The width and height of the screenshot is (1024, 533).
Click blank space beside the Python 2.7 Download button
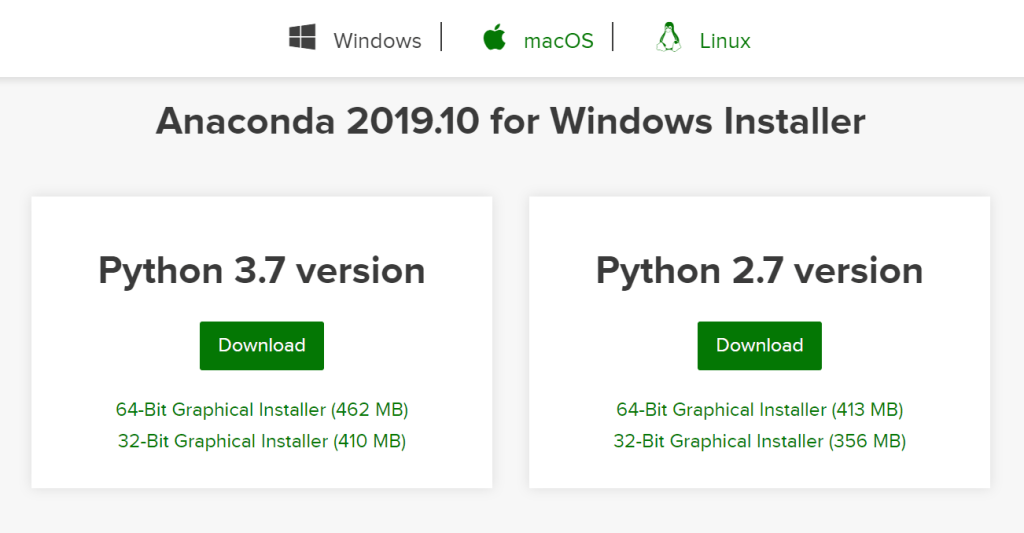coord(900,346)
